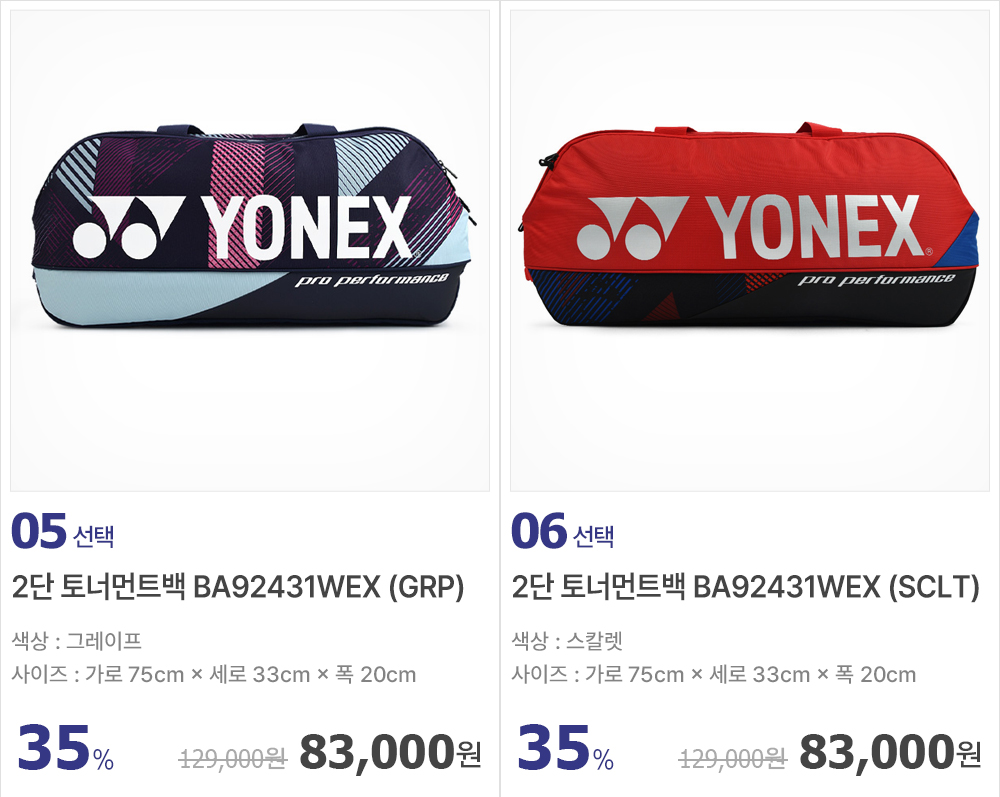Click struck-through 129,000원 on item 06

coord(733,759)
